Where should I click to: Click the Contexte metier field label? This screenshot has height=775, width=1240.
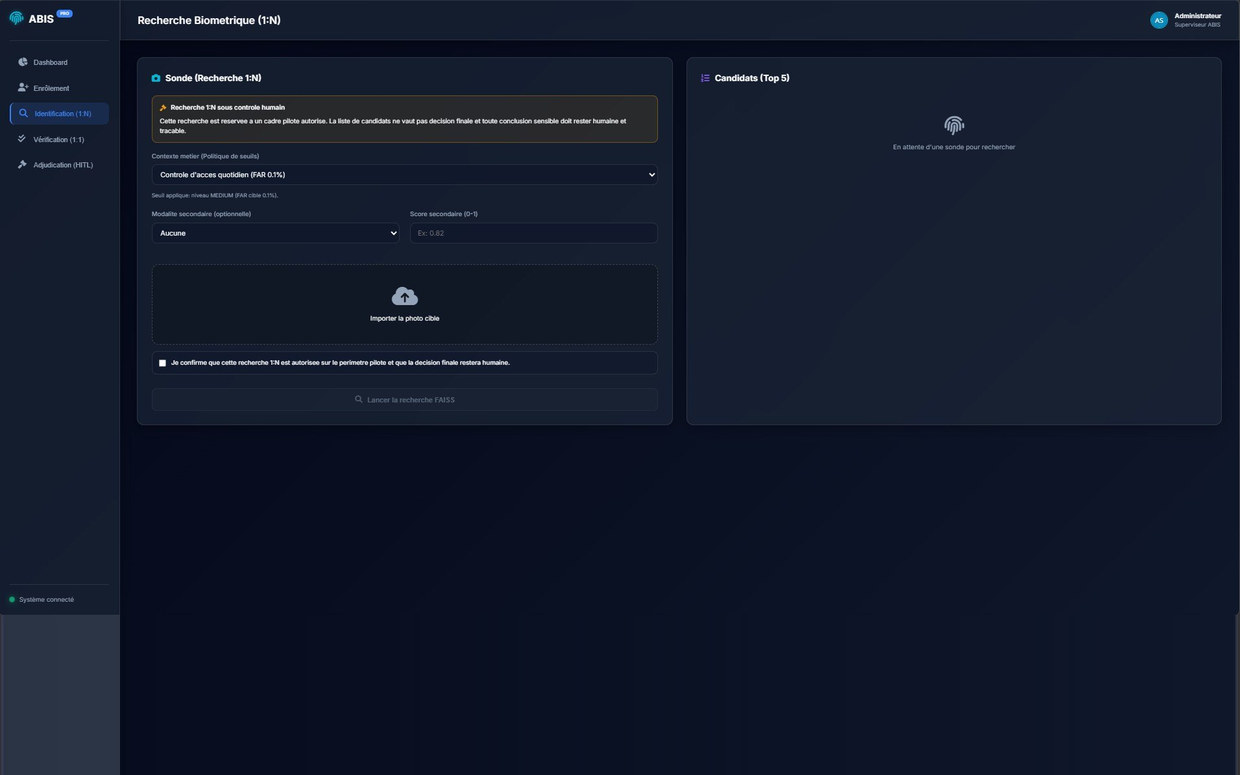[x=205, y=157]
